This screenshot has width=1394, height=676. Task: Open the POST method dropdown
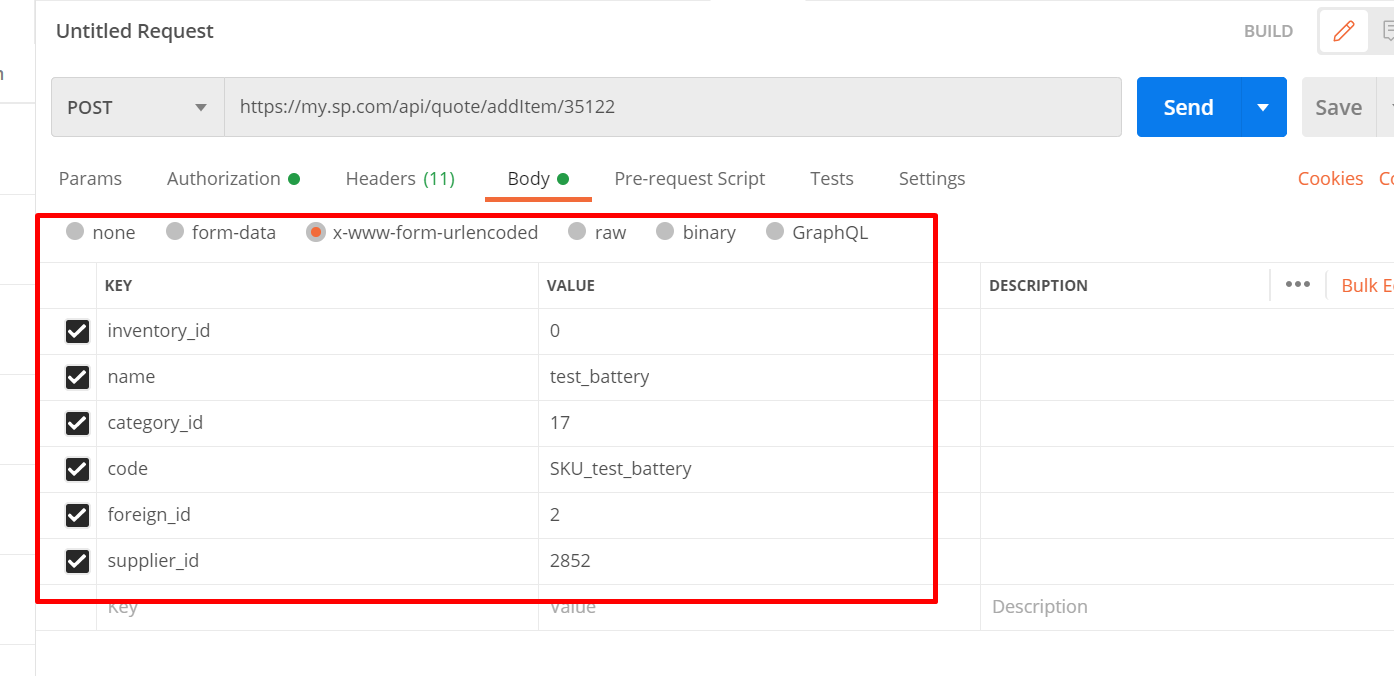click(x=137, y=108)
